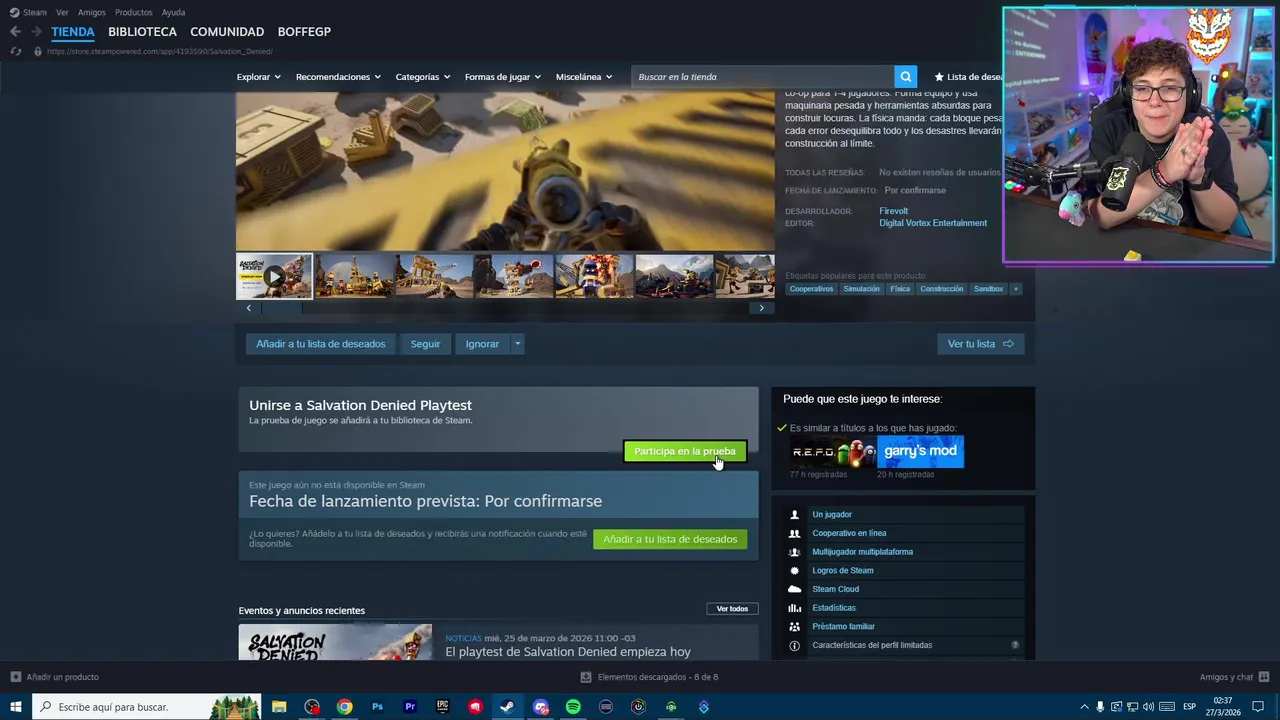Click Steam Cloud feature link

point(836,589)
